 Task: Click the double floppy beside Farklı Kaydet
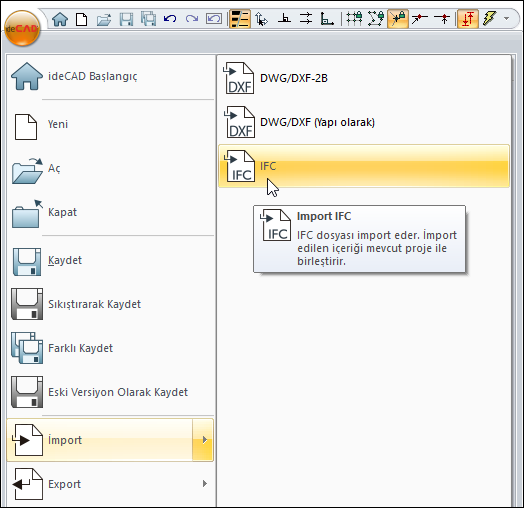[x=27, y=348]
